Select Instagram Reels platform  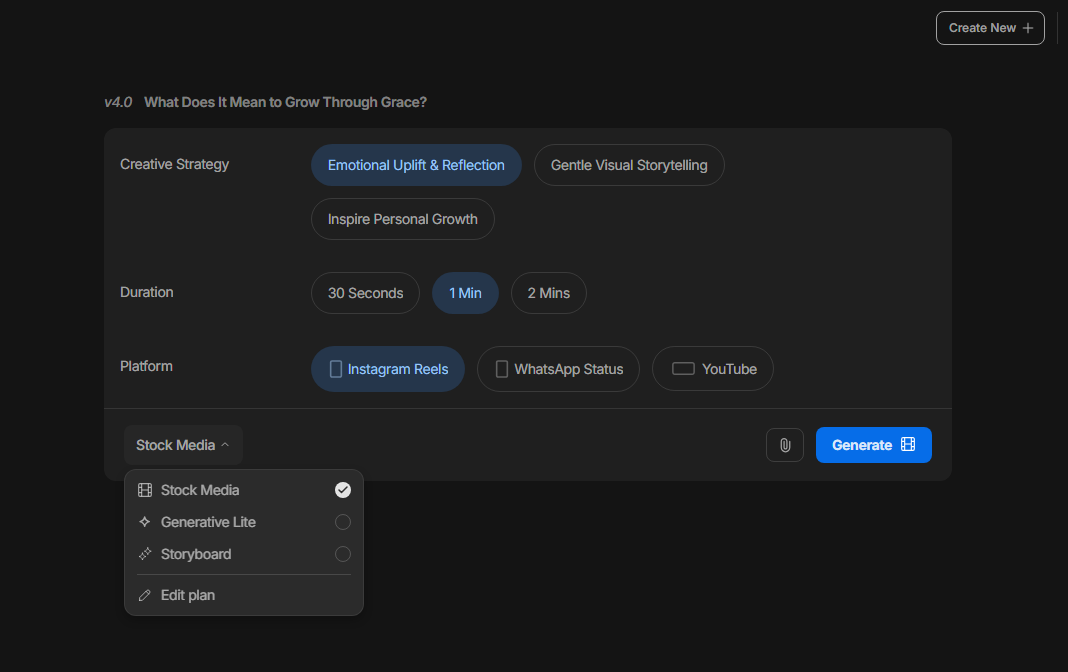click(x=388, y=369)
